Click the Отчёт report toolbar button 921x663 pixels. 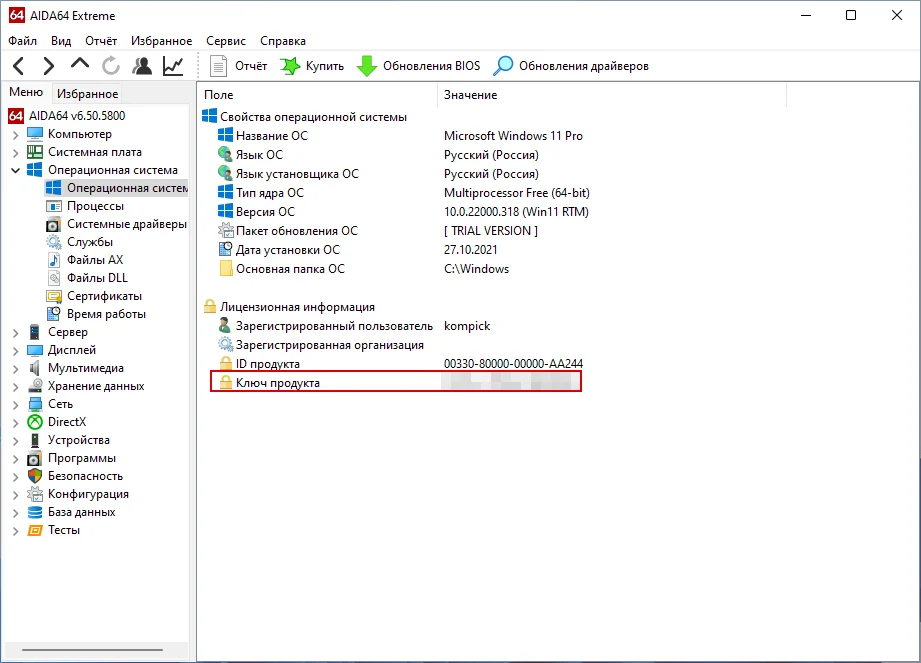coord(239,66)
